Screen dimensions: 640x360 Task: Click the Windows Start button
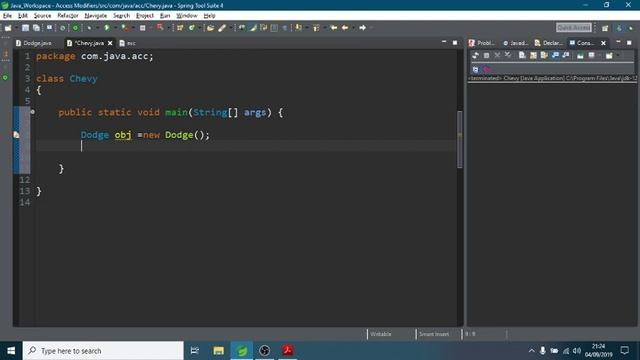pyautogui.click(x=11, y=351)
